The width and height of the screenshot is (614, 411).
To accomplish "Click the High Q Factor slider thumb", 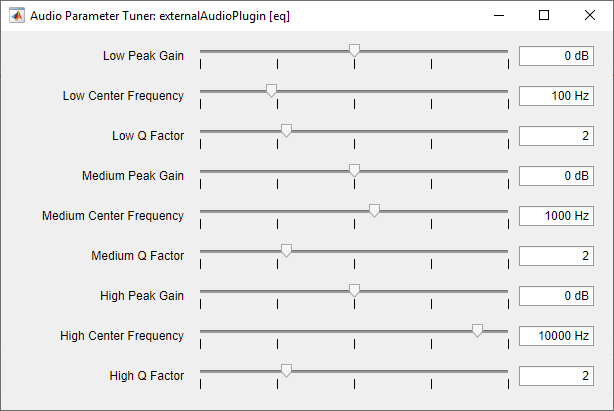I will point(286,370).
